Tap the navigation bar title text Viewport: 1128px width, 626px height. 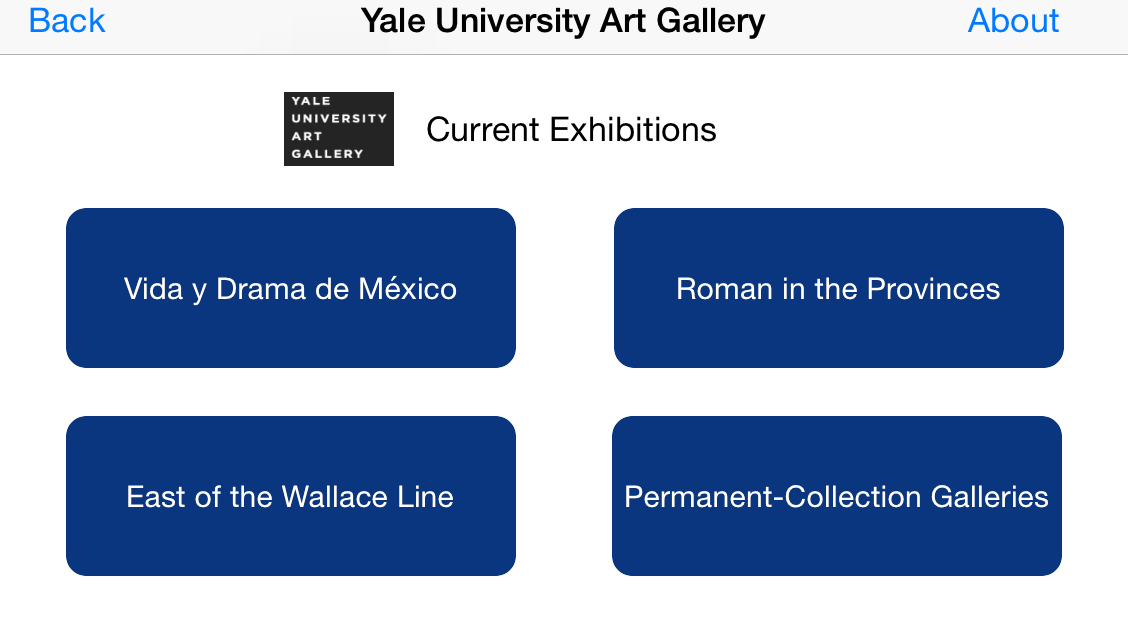[563, 21]
